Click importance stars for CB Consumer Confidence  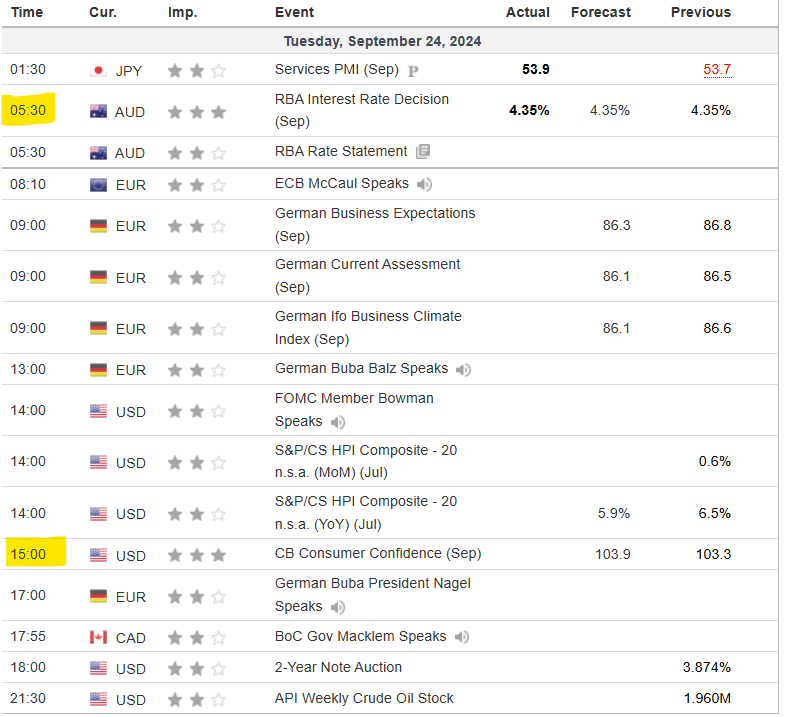tap(197, 554)
